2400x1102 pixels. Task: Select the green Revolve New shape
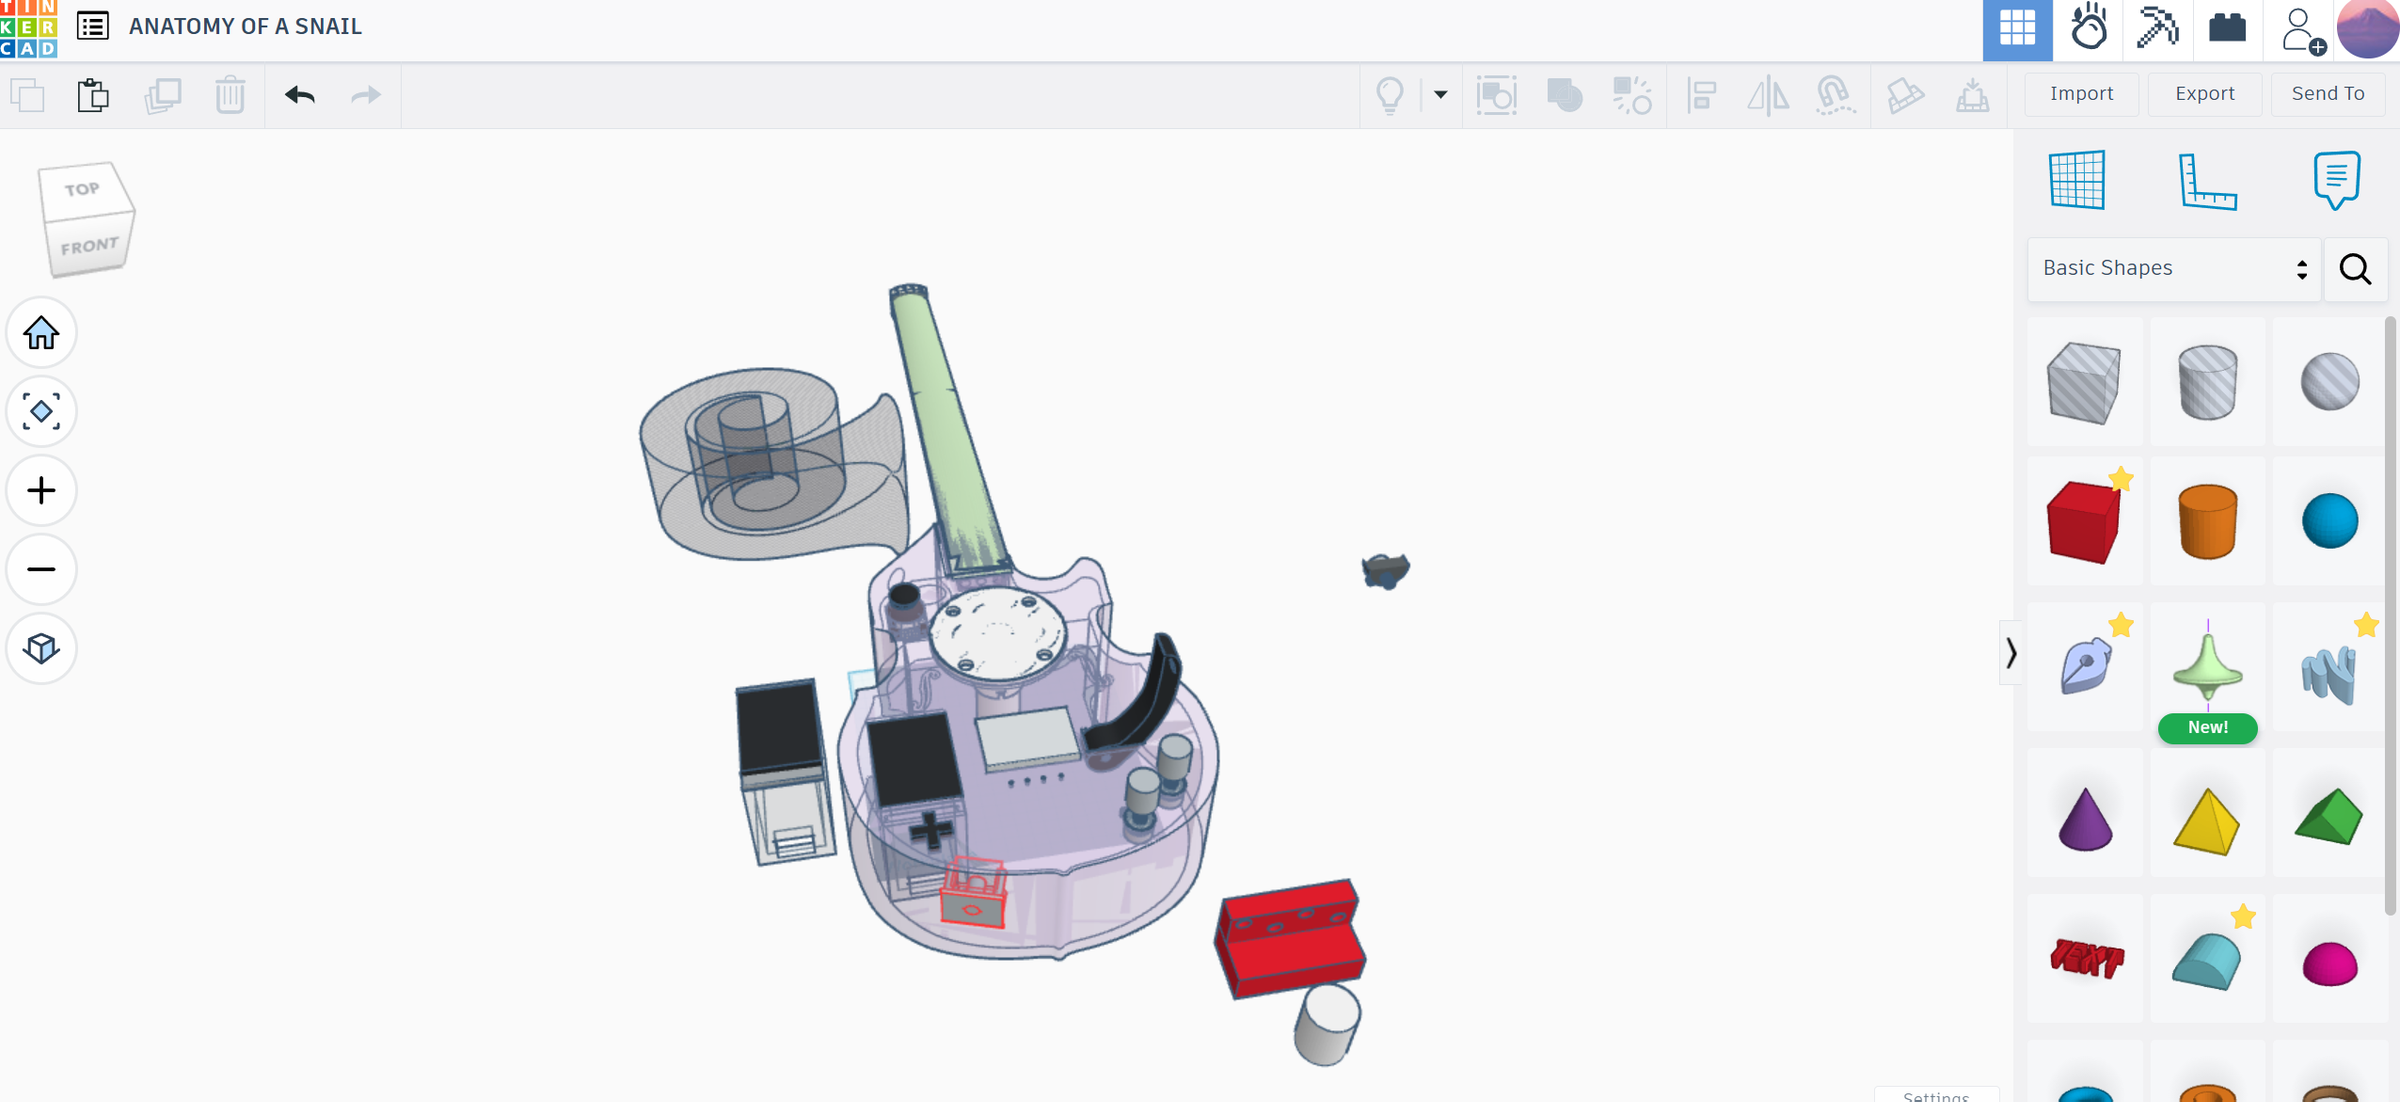(2207, 667)
